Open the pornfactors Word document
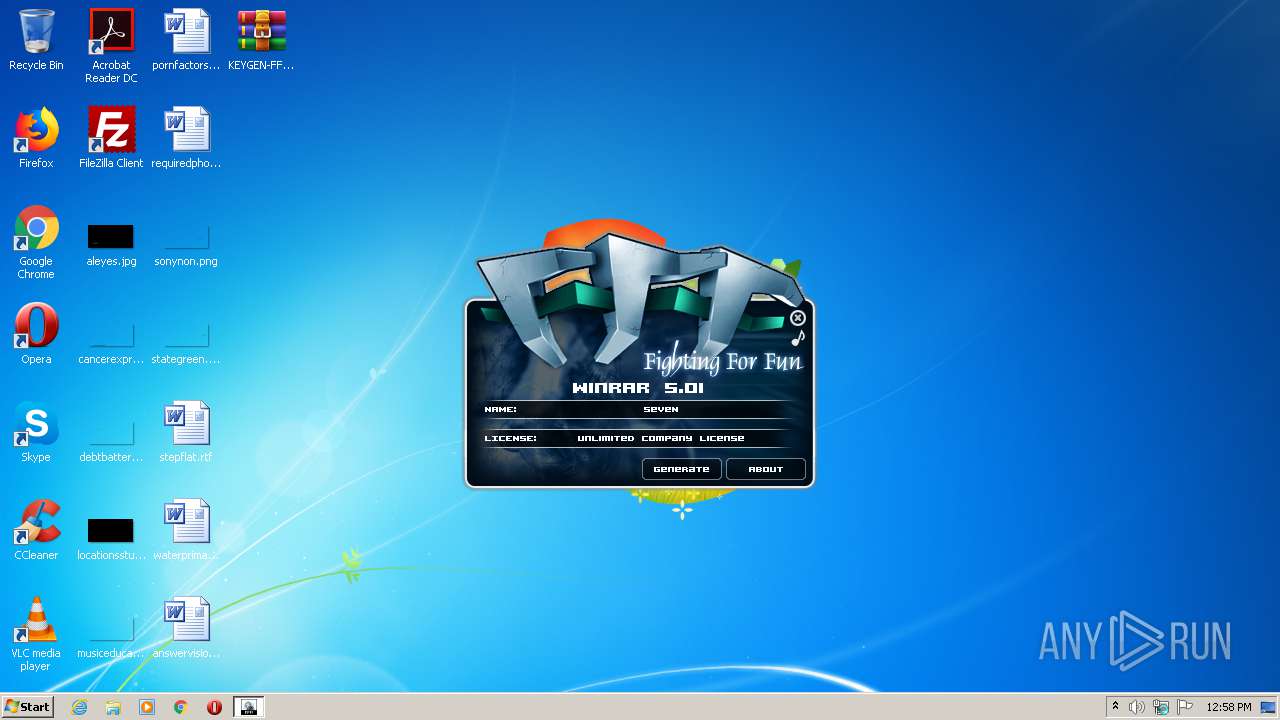 186,41
